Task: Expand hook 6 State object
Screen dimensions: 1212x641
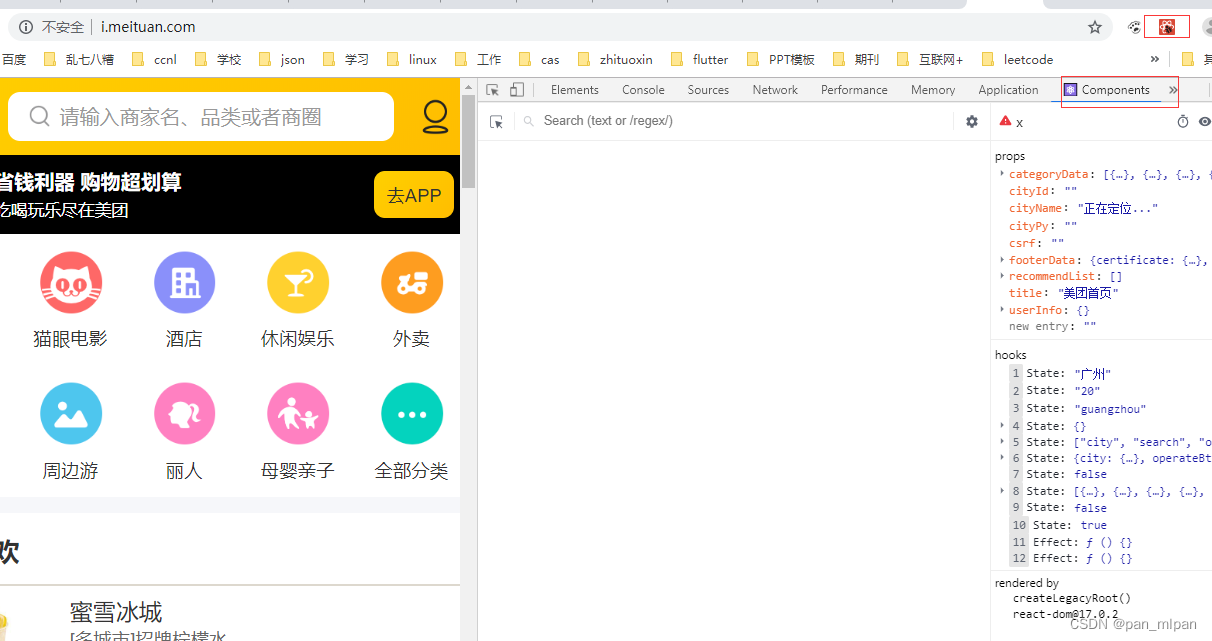Action: coord(1002,458)
